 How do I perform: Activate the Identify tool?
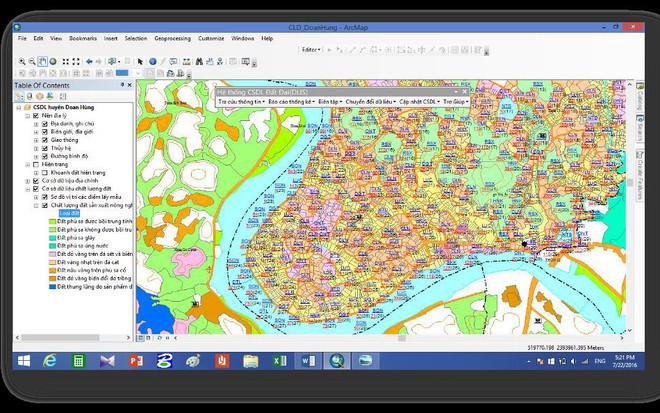pyautogui.click(x=152, y=61)
